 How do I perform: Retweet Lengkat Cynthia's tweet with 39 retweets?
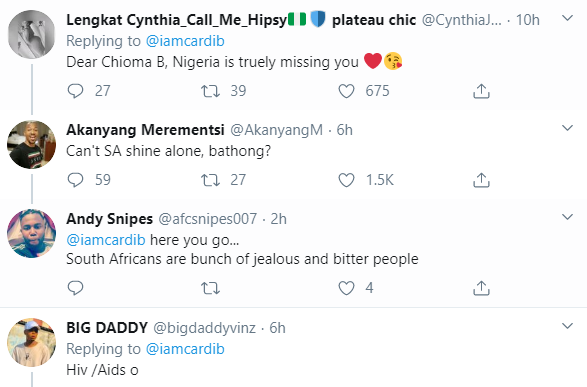(210, 91)
